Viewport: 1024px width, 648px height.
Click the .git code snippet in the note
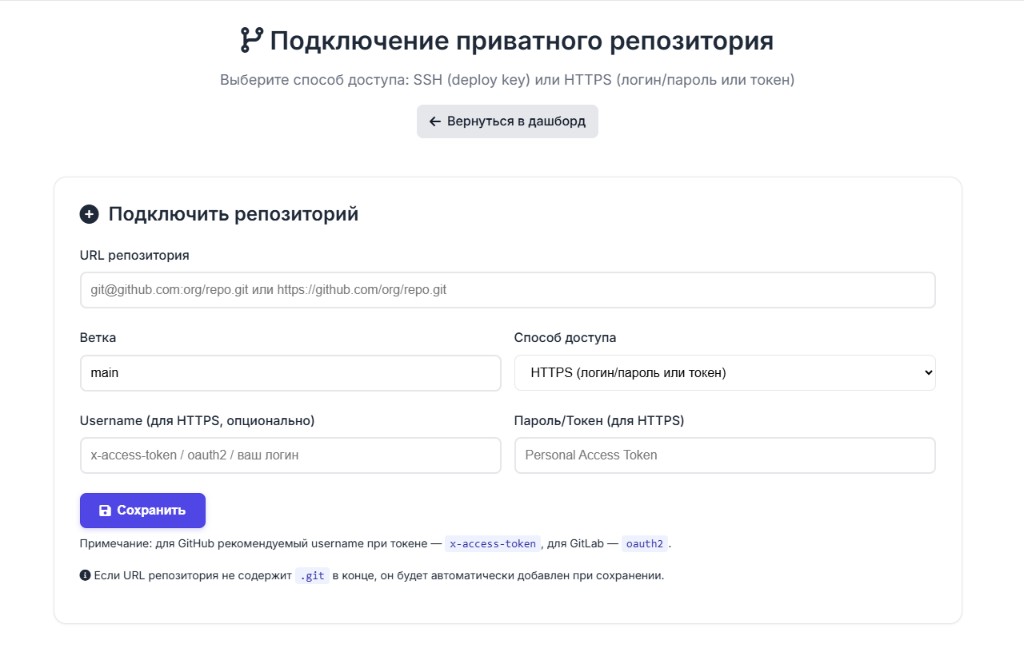coord(312,575)
